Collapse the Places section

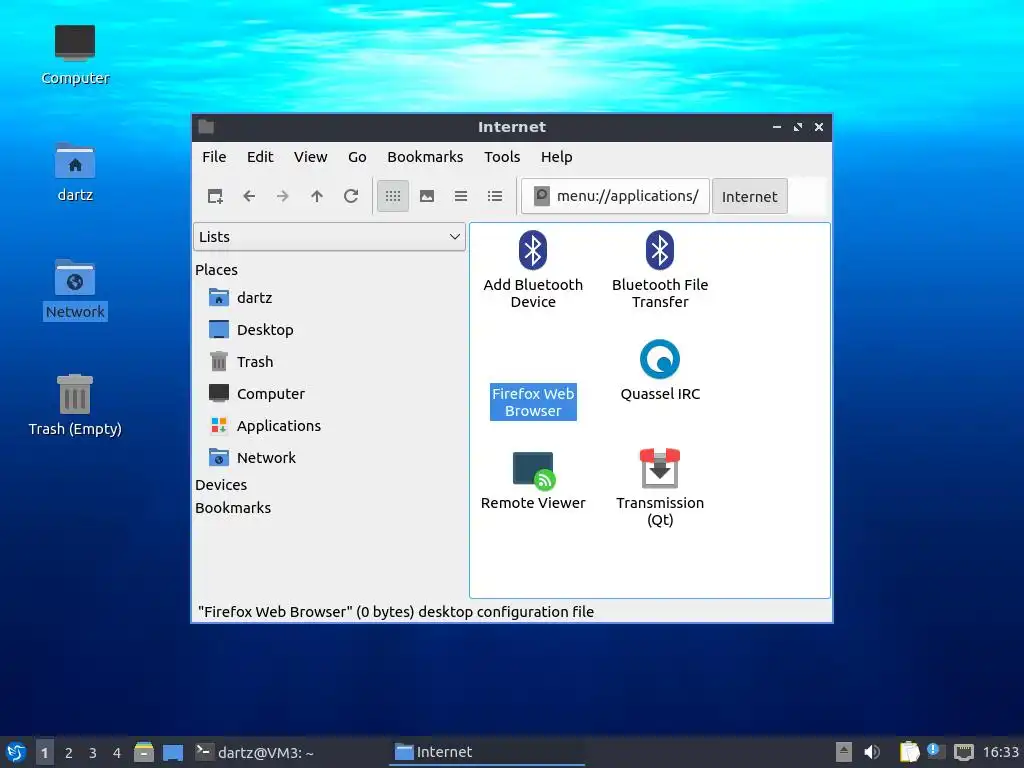click(x=216, y=270)
